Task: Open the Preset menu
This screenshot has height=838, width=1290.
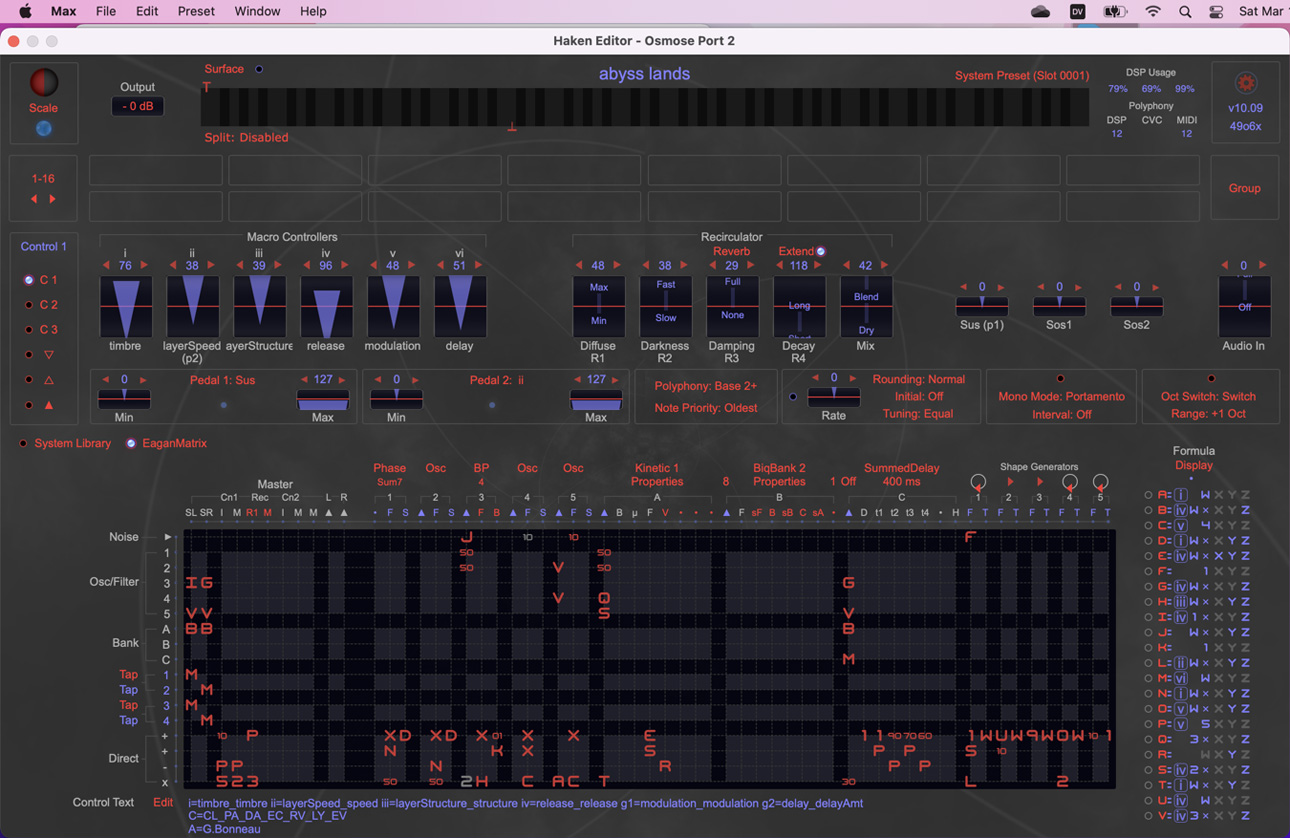Action: [x=196, y=12]
